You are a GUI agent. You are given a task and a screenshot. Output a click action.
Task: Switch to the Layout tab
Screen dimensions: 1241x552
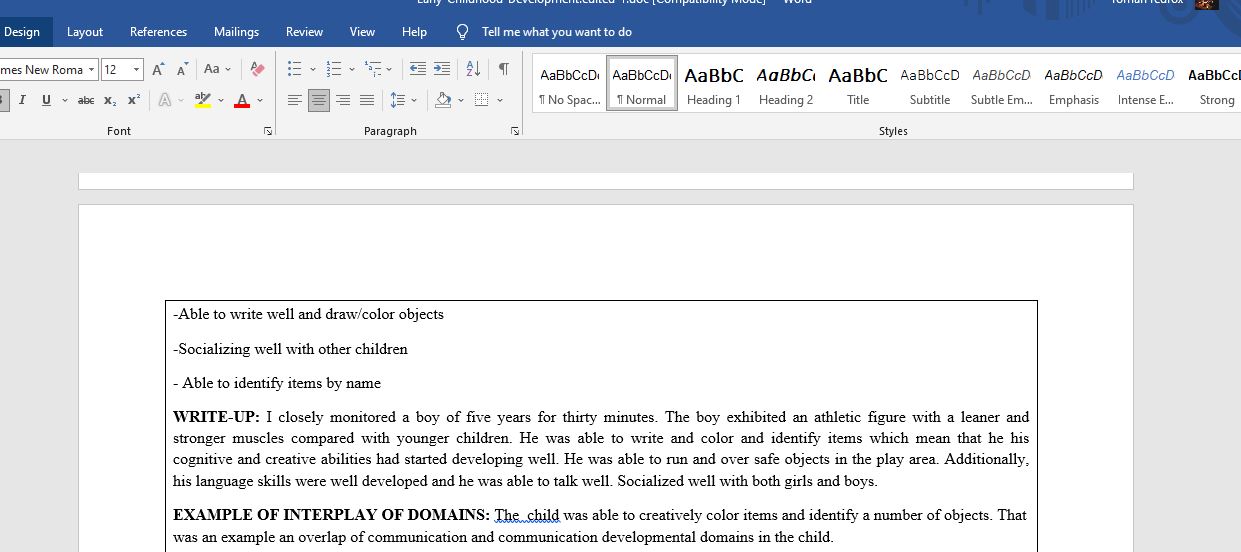[85, 32]
